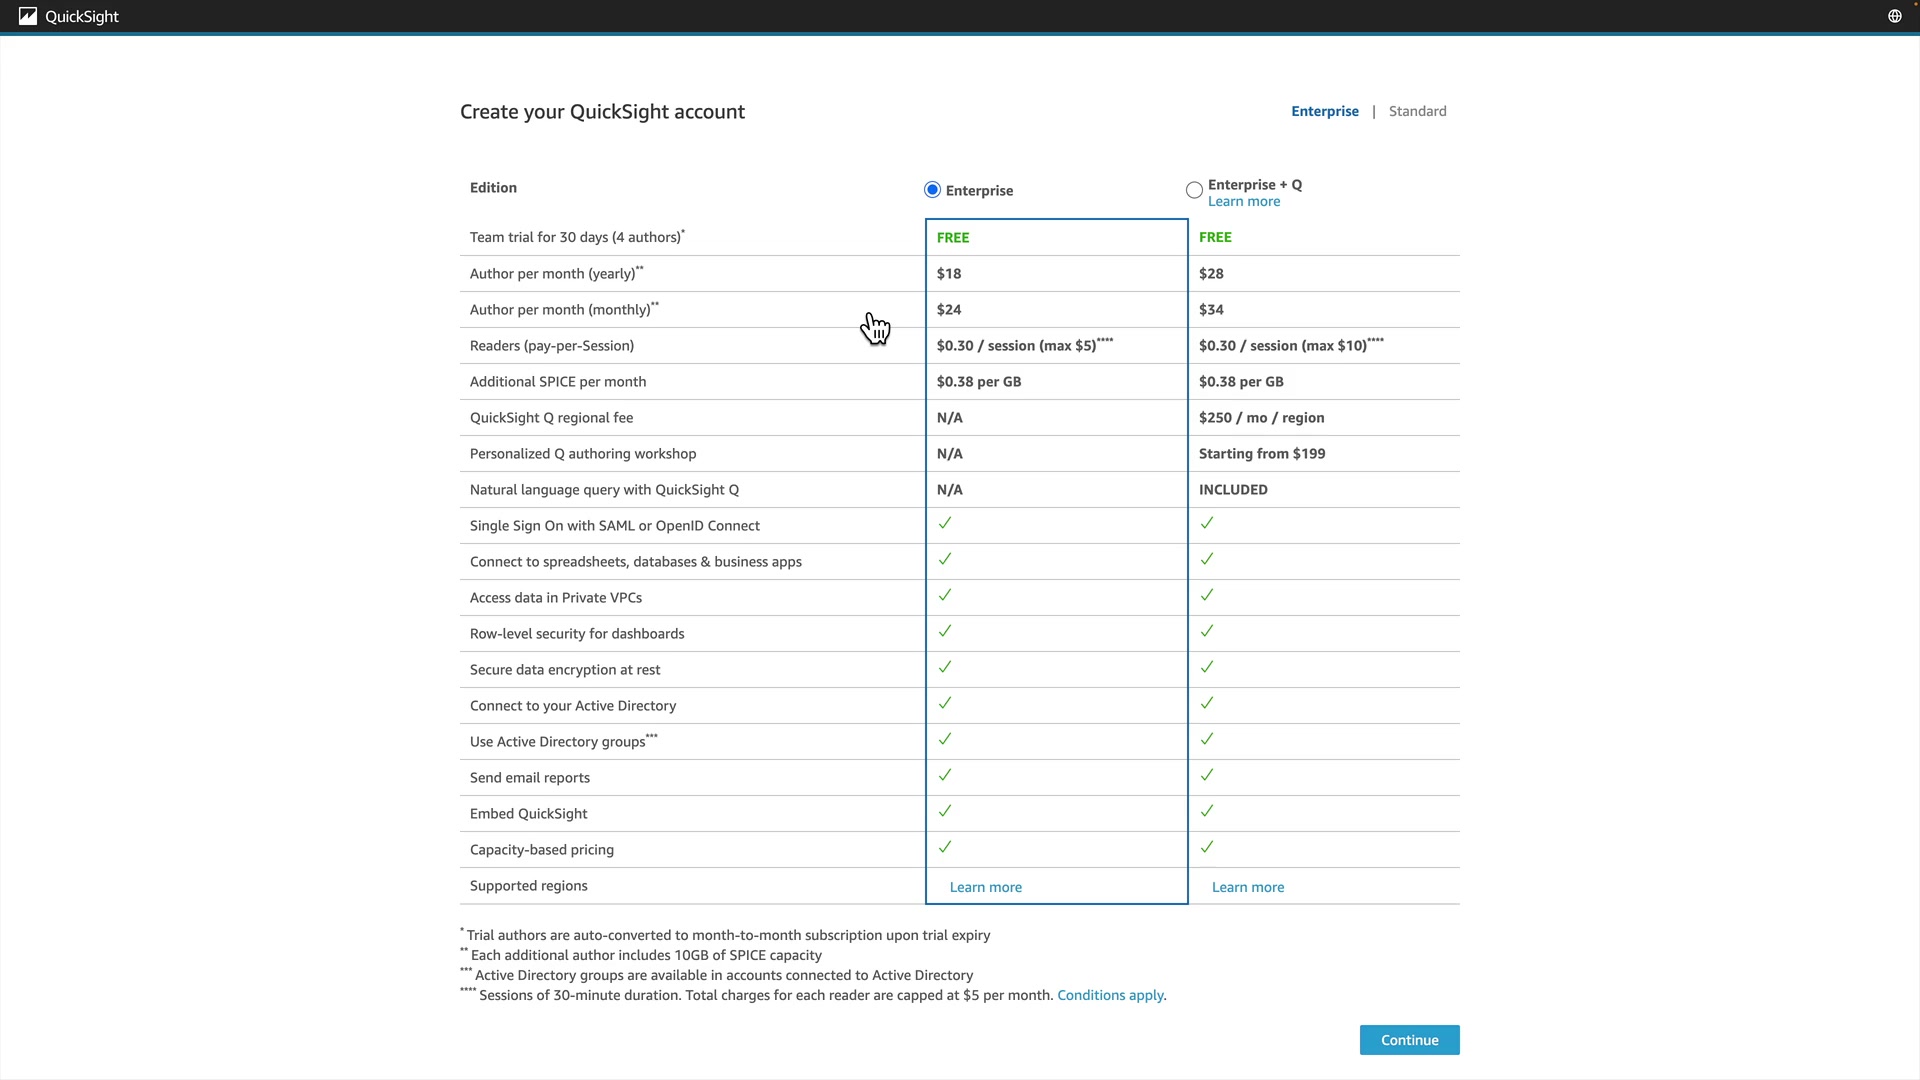The image size is (1920, 1080).
Task: Click the QuickSight title text in header
Action: pyautogui.click(x=82, y=16)
